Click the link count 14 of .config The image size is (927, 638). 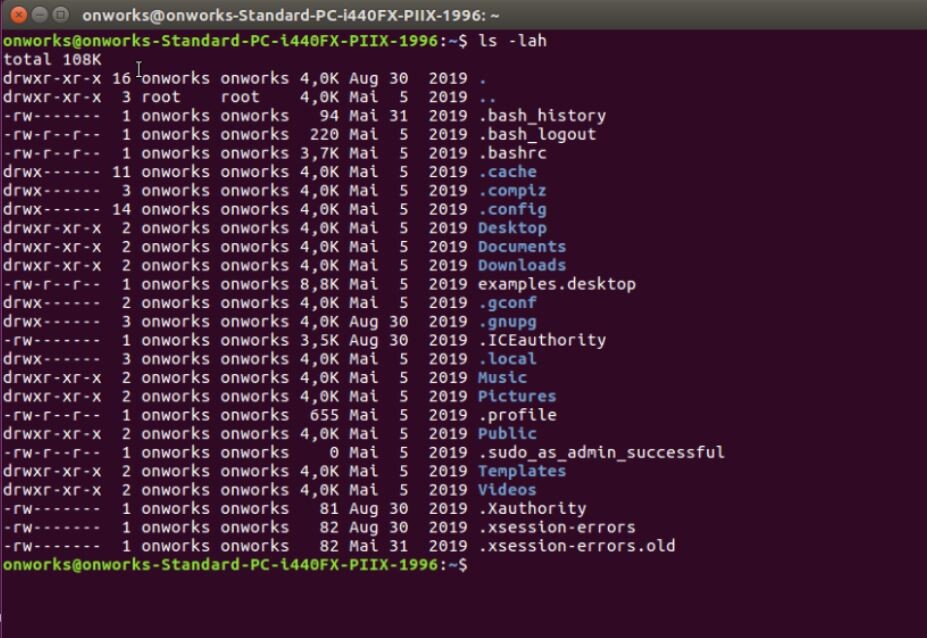click(121, 209)
